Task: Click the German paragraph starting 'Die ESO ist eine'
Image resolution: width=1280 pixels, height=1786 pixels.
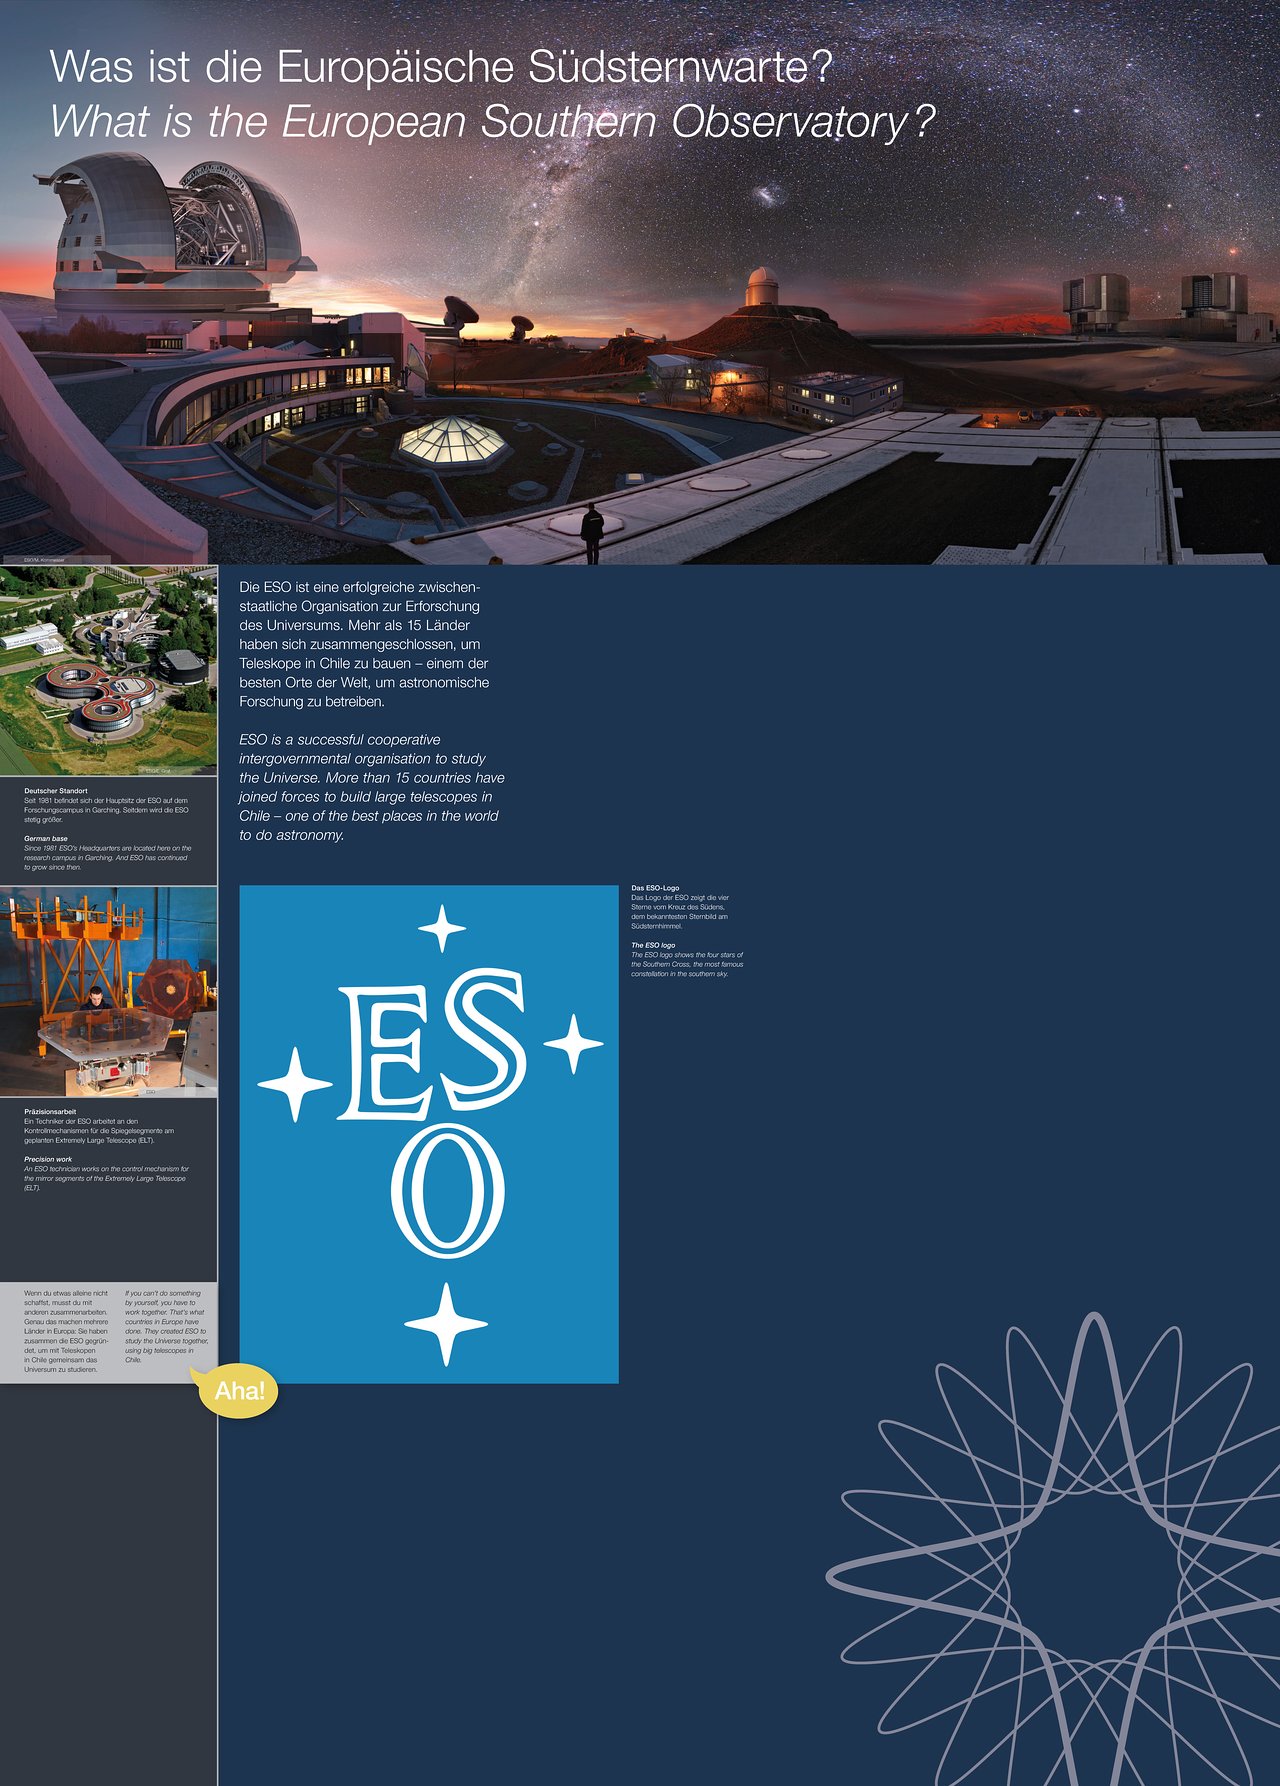Action: pyautogui.click(x=364, y=644)
